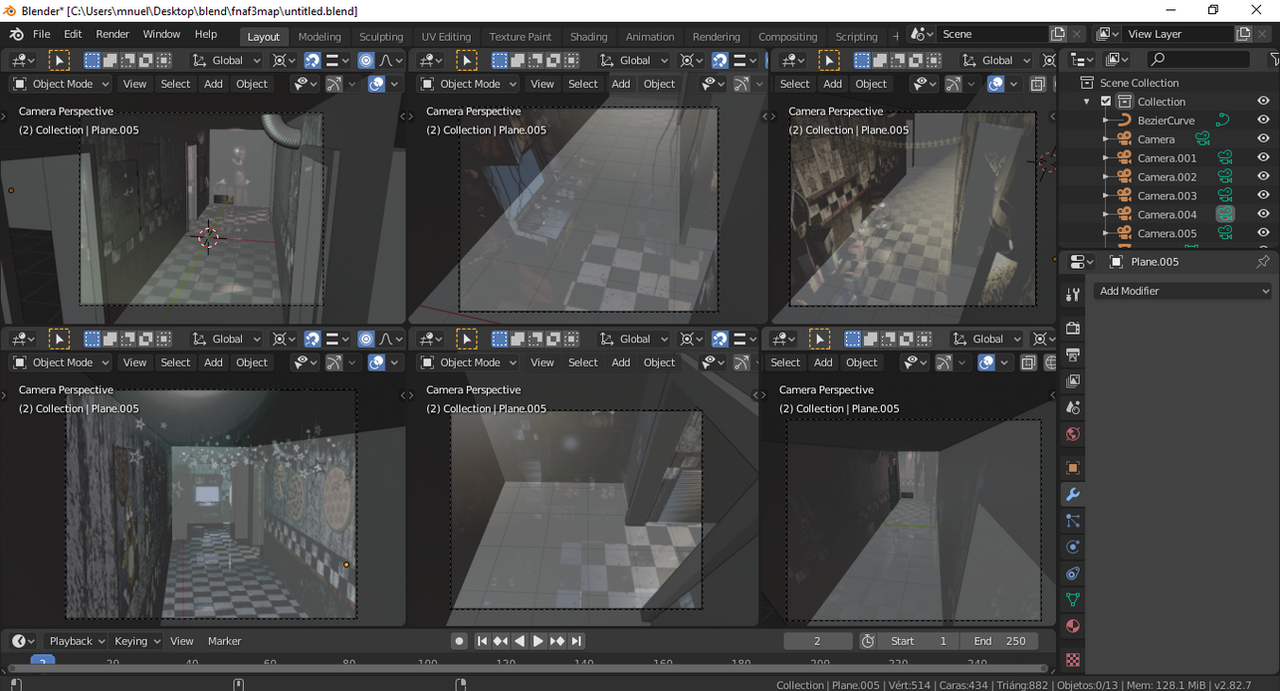1280x691 pixels.
Task: Play the animation in reverse
Action: tap(520, 641)
